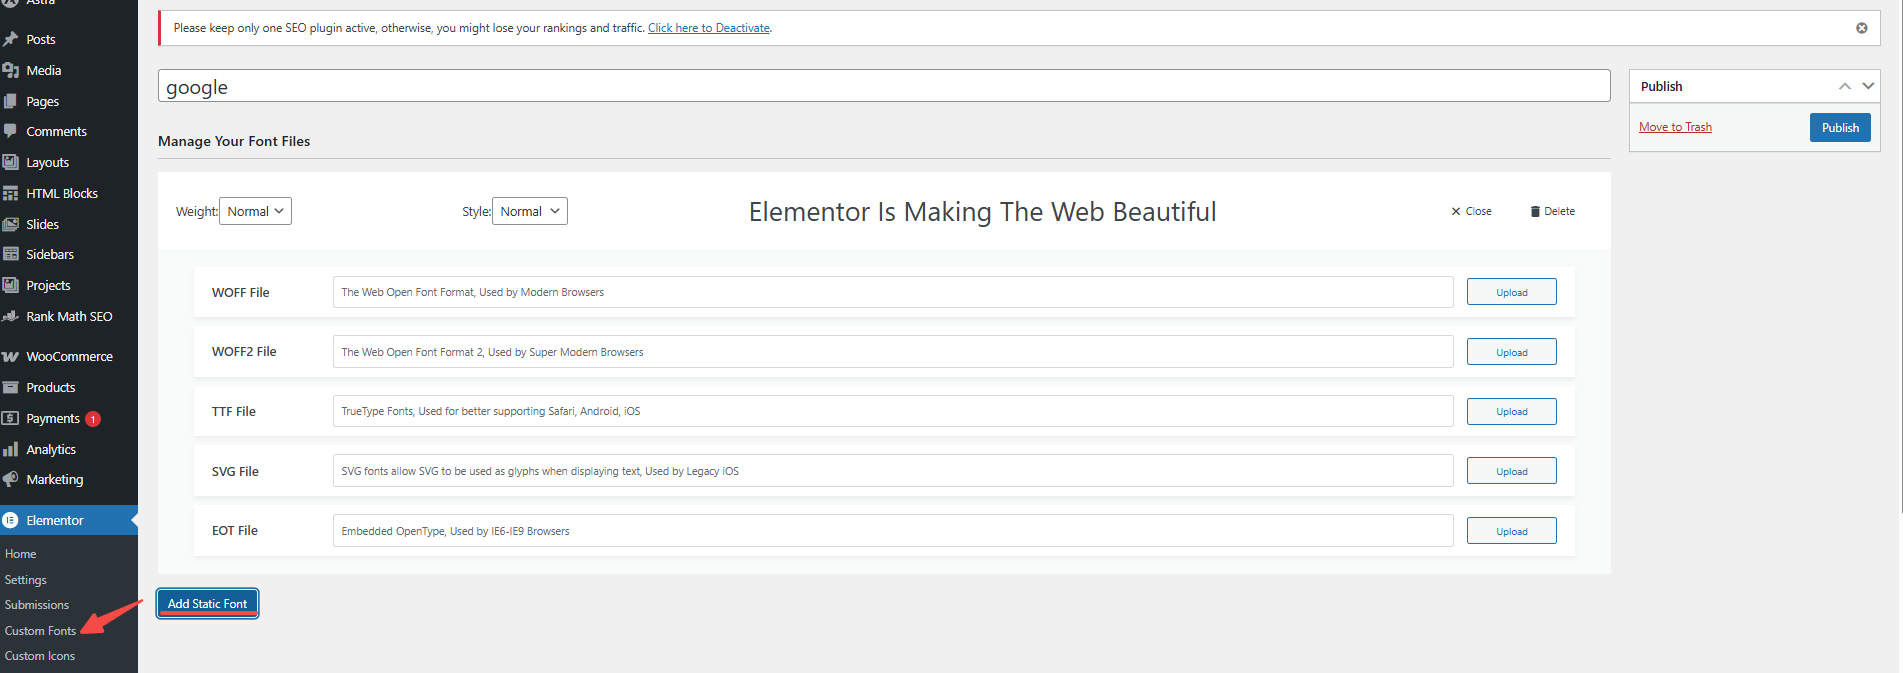This screenshot has height=673, width=1903.
Task: Dismiss the SEO plugin notice
Action: [x=1861, y=28]
